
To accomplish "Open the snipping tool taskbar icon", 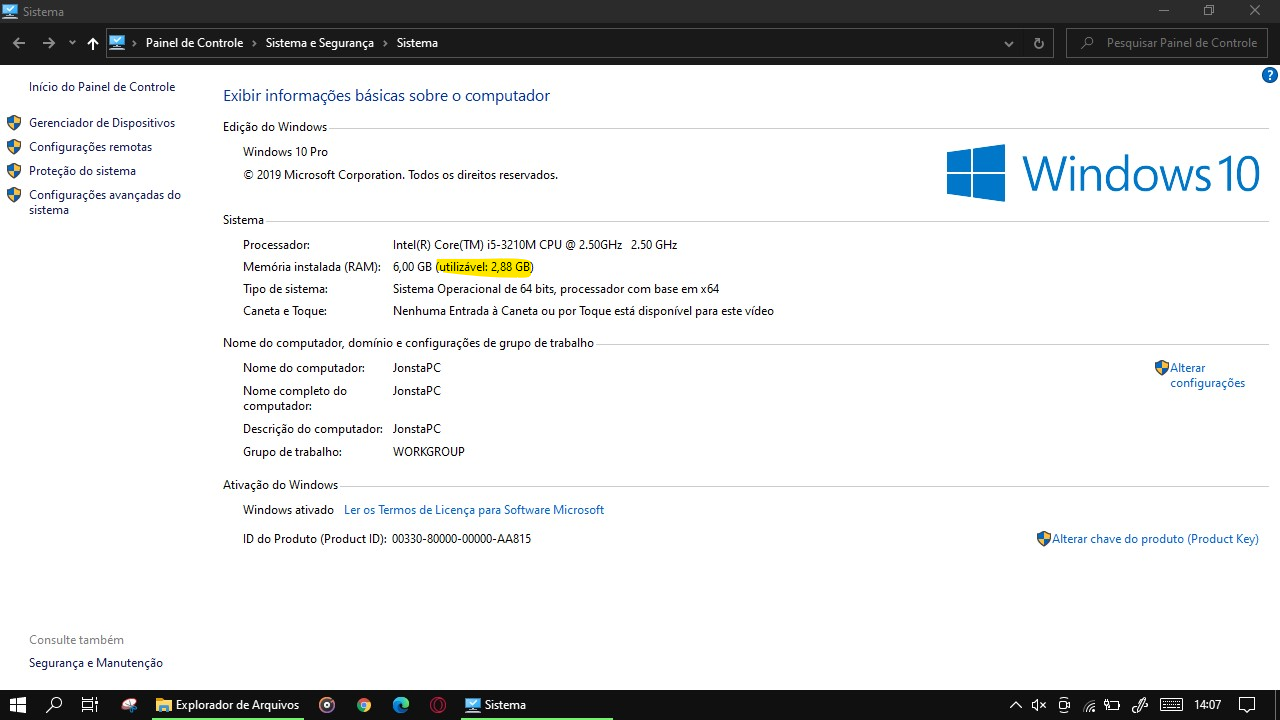I will click(x=129, y=705).
